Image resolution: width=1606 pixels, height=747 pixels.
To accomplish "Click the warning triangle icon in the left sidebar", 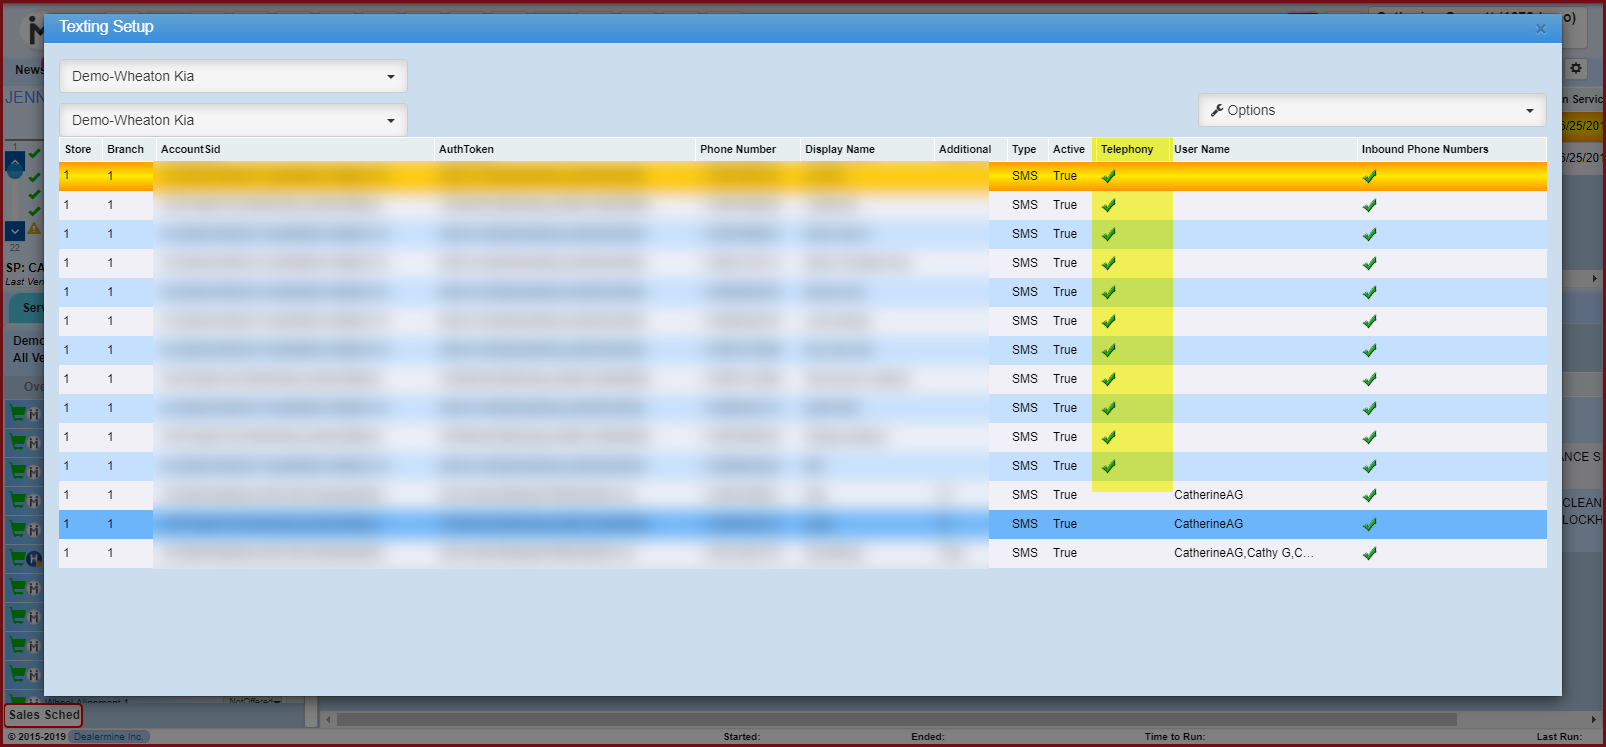I will 34,229.
